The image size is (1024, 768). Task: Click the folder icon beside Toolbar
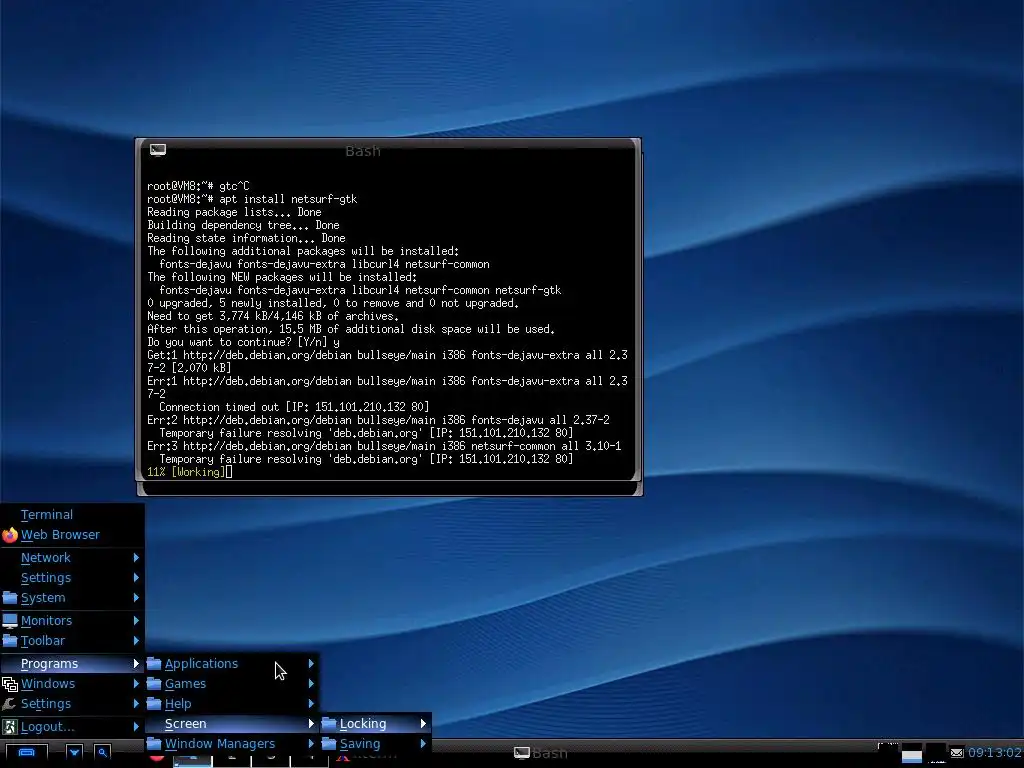pos(10,641)
